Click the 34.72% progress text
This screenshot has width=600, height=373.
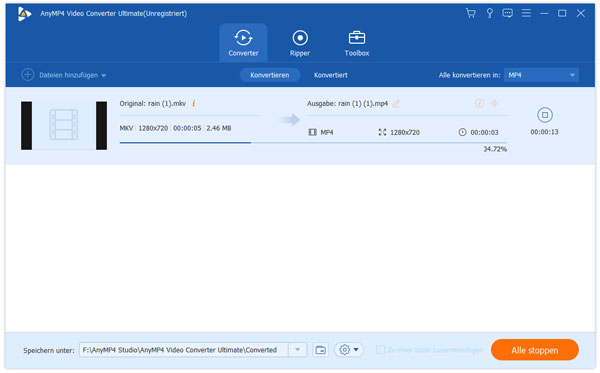(x=495, y=149)
